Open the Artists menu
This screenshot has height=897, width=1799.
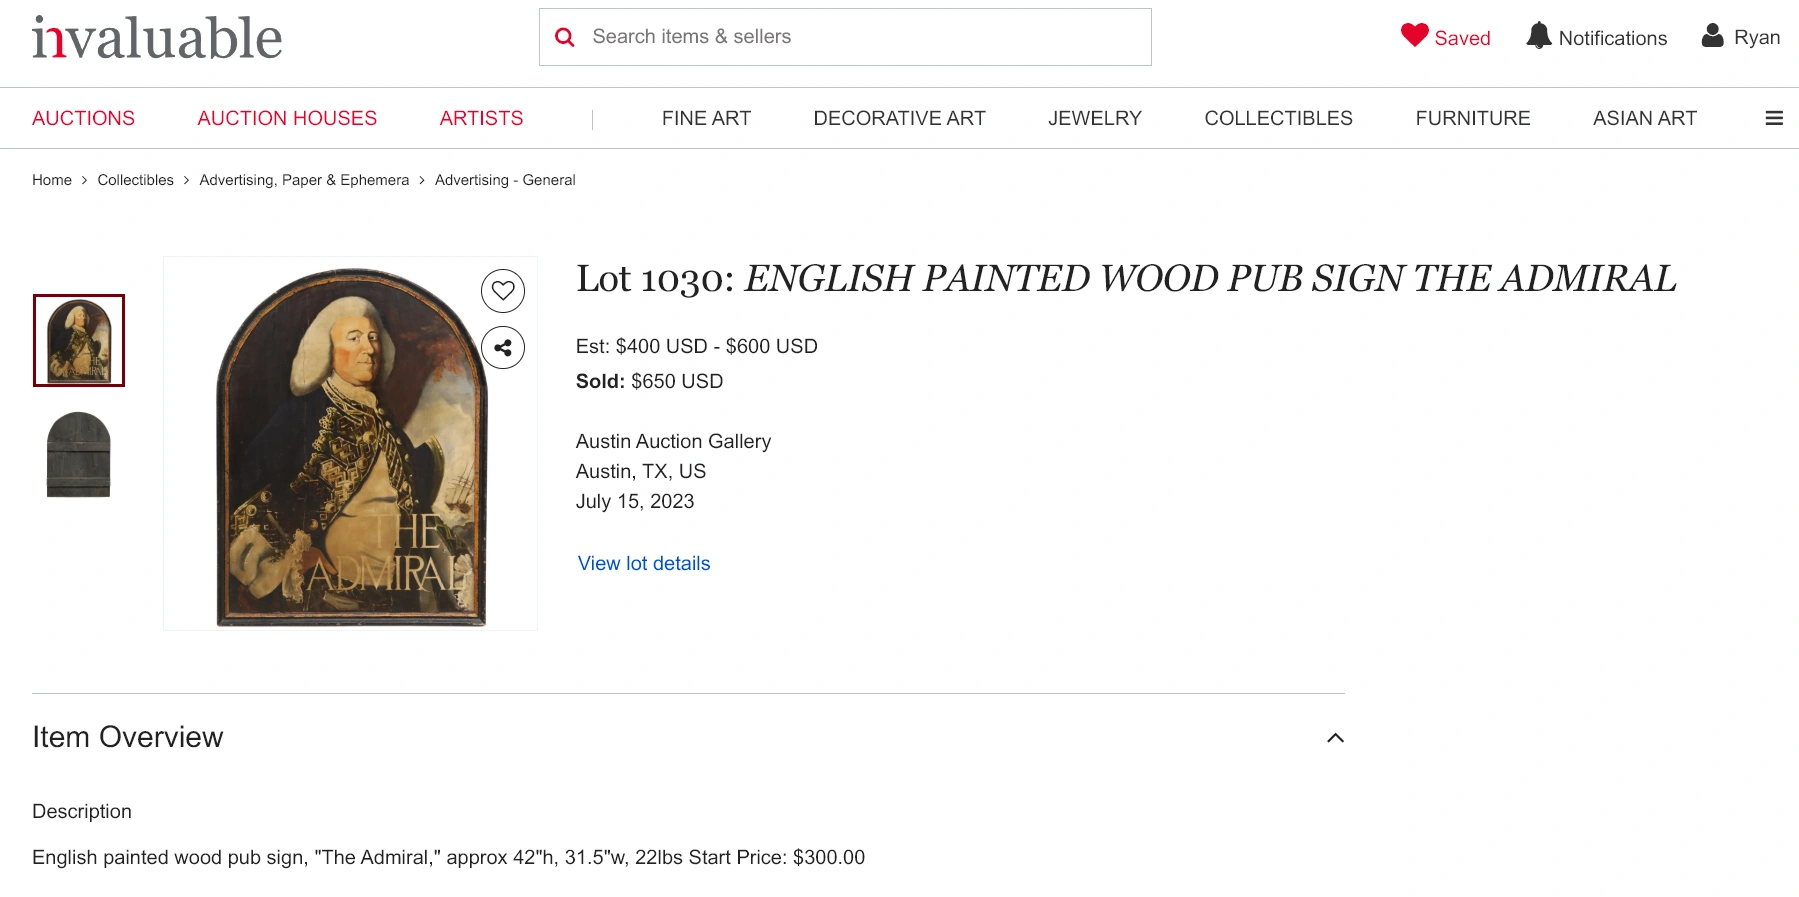[481, 118]
